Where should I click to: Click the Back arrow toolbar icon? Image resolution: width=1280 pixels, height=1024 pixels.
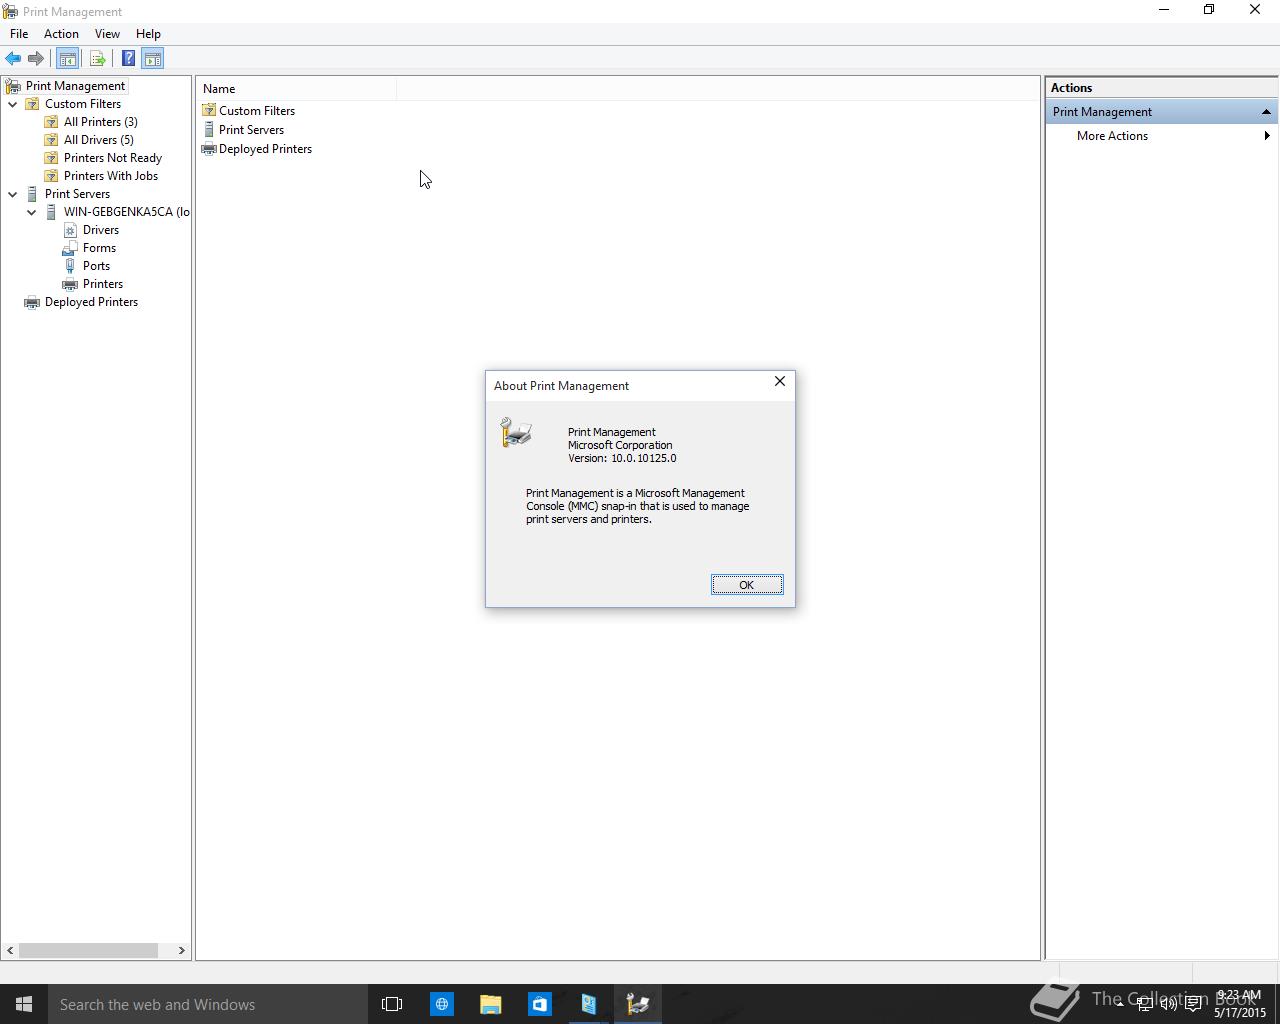[13, 59]
